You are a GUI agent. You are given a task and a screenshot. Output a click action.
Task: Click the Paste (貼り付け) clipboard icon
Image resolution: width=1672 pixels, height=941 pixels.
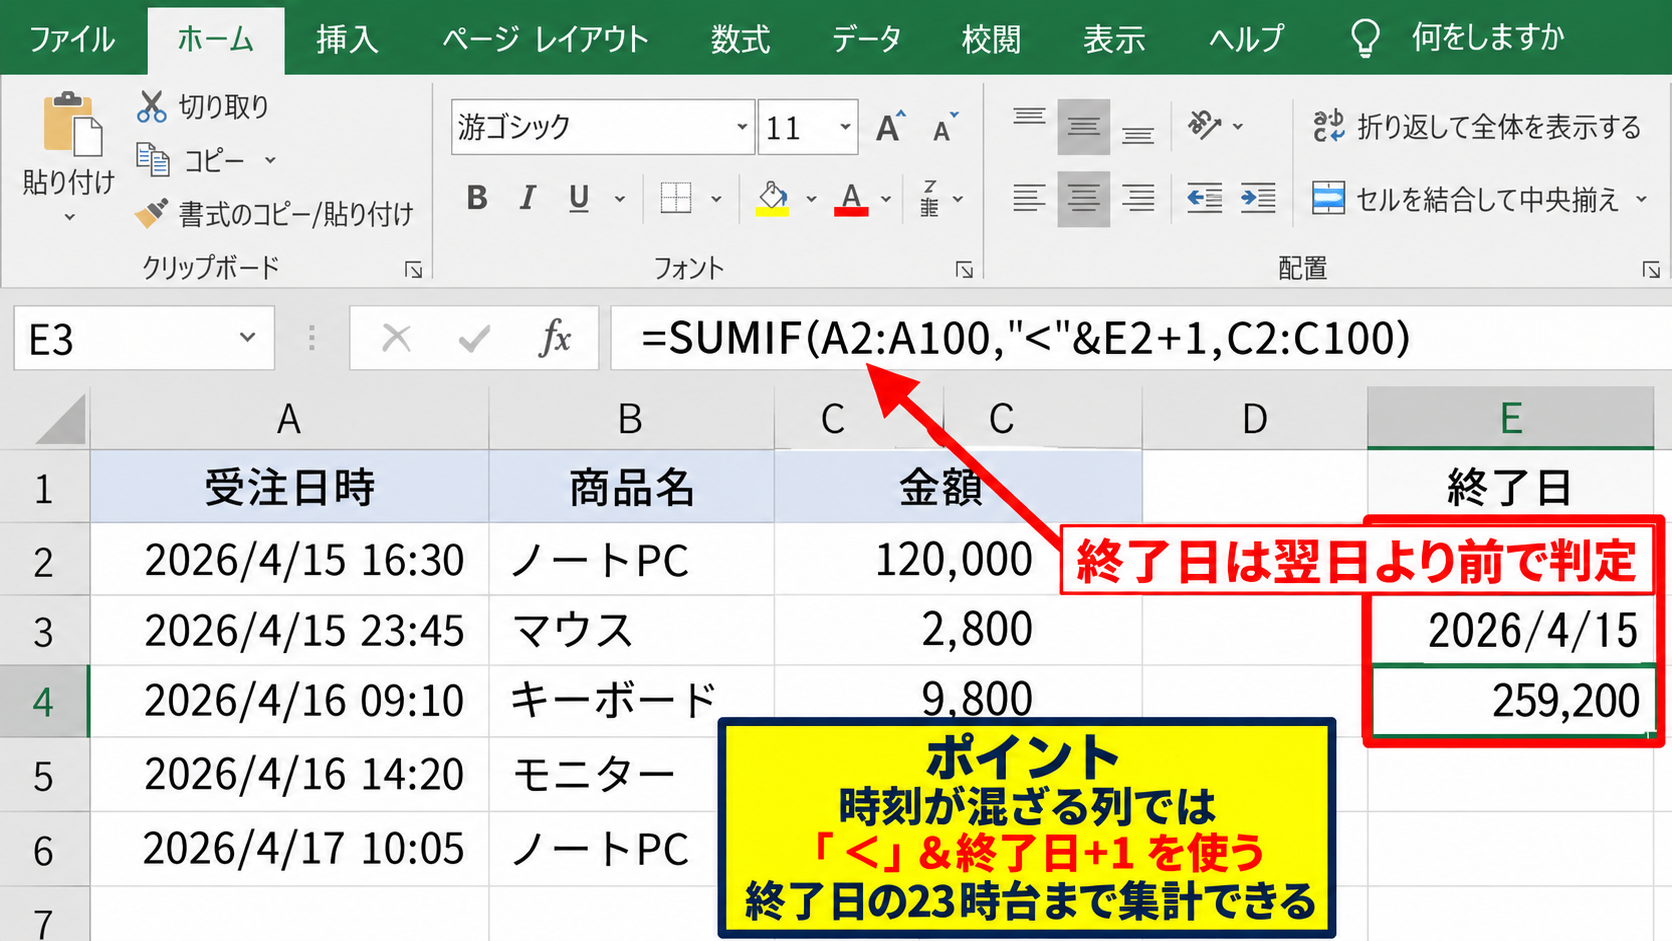71,124
